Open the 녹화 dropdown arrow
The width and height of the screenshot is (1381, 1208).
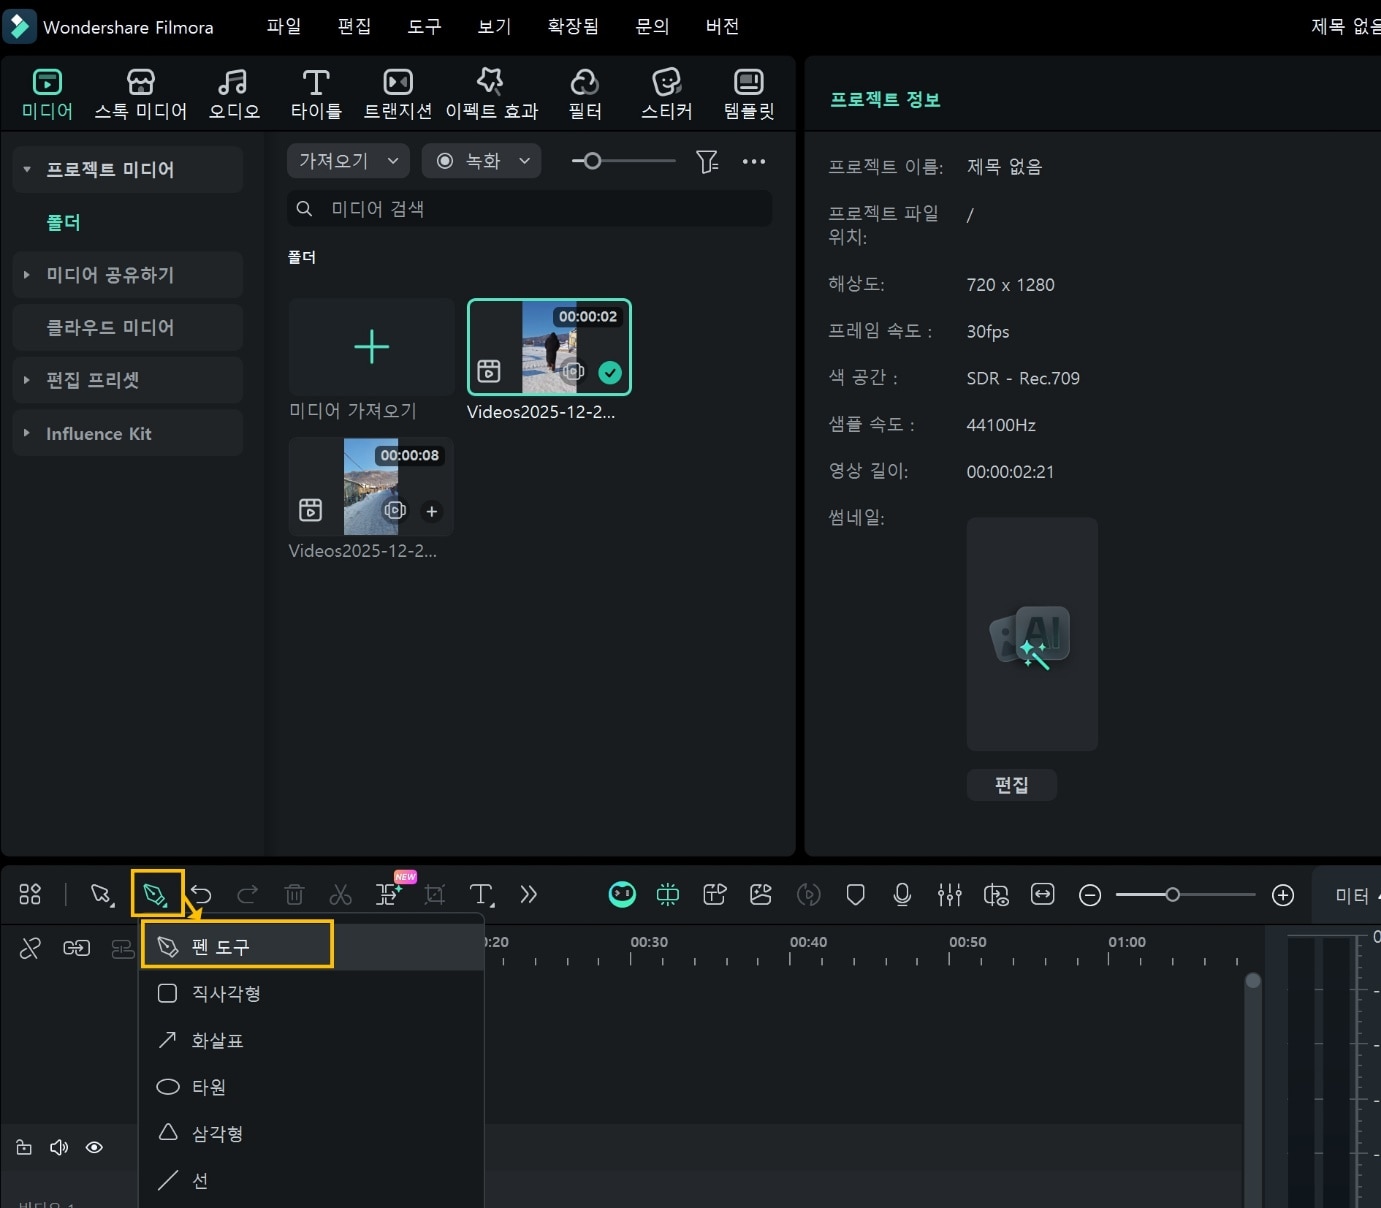524,160
